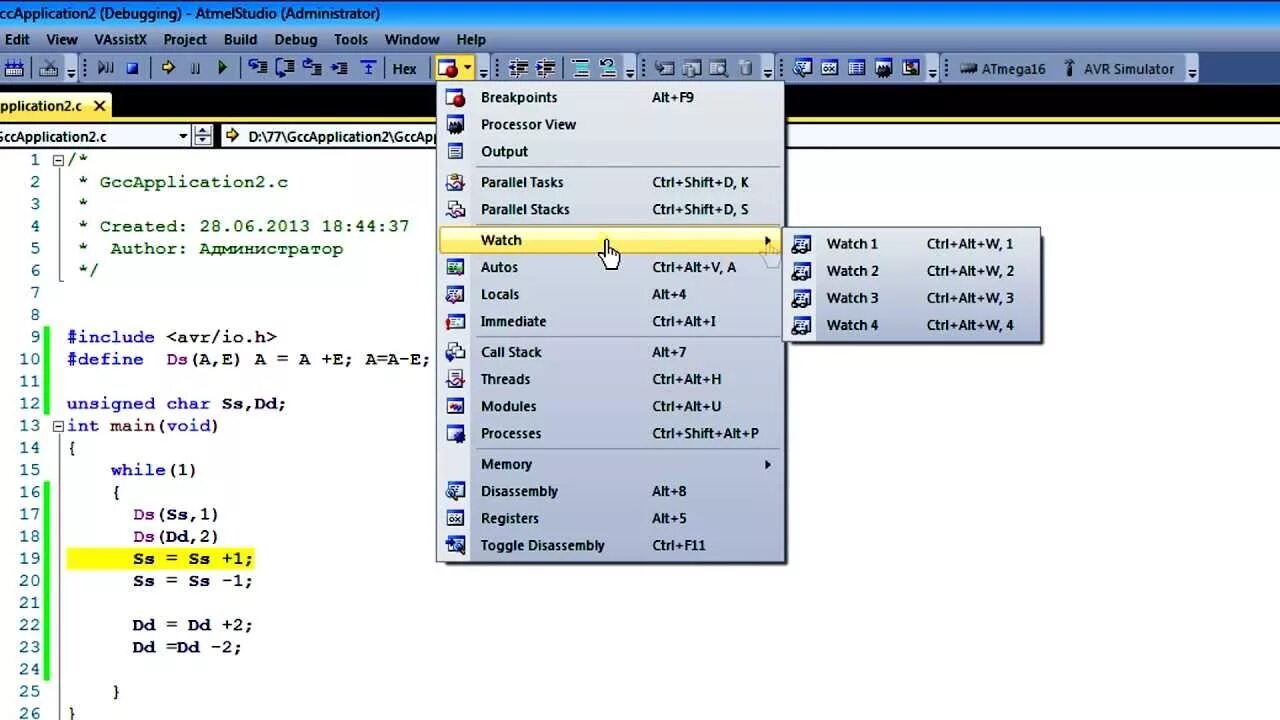Select Call Stack menu entry
This screenshot has width=1280, height=720.
611,352
